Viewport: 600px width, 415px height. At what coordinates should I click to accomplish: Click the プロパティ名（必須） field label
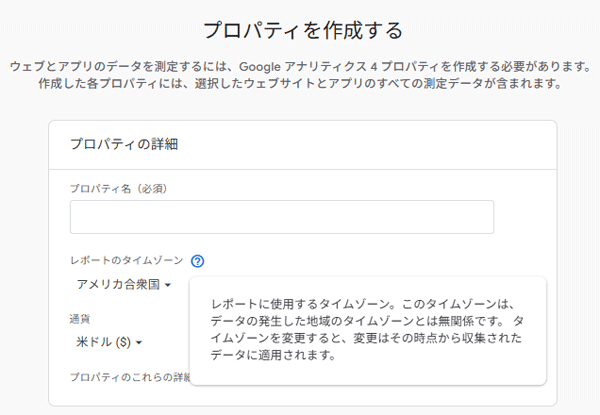(x=117, y=189)
